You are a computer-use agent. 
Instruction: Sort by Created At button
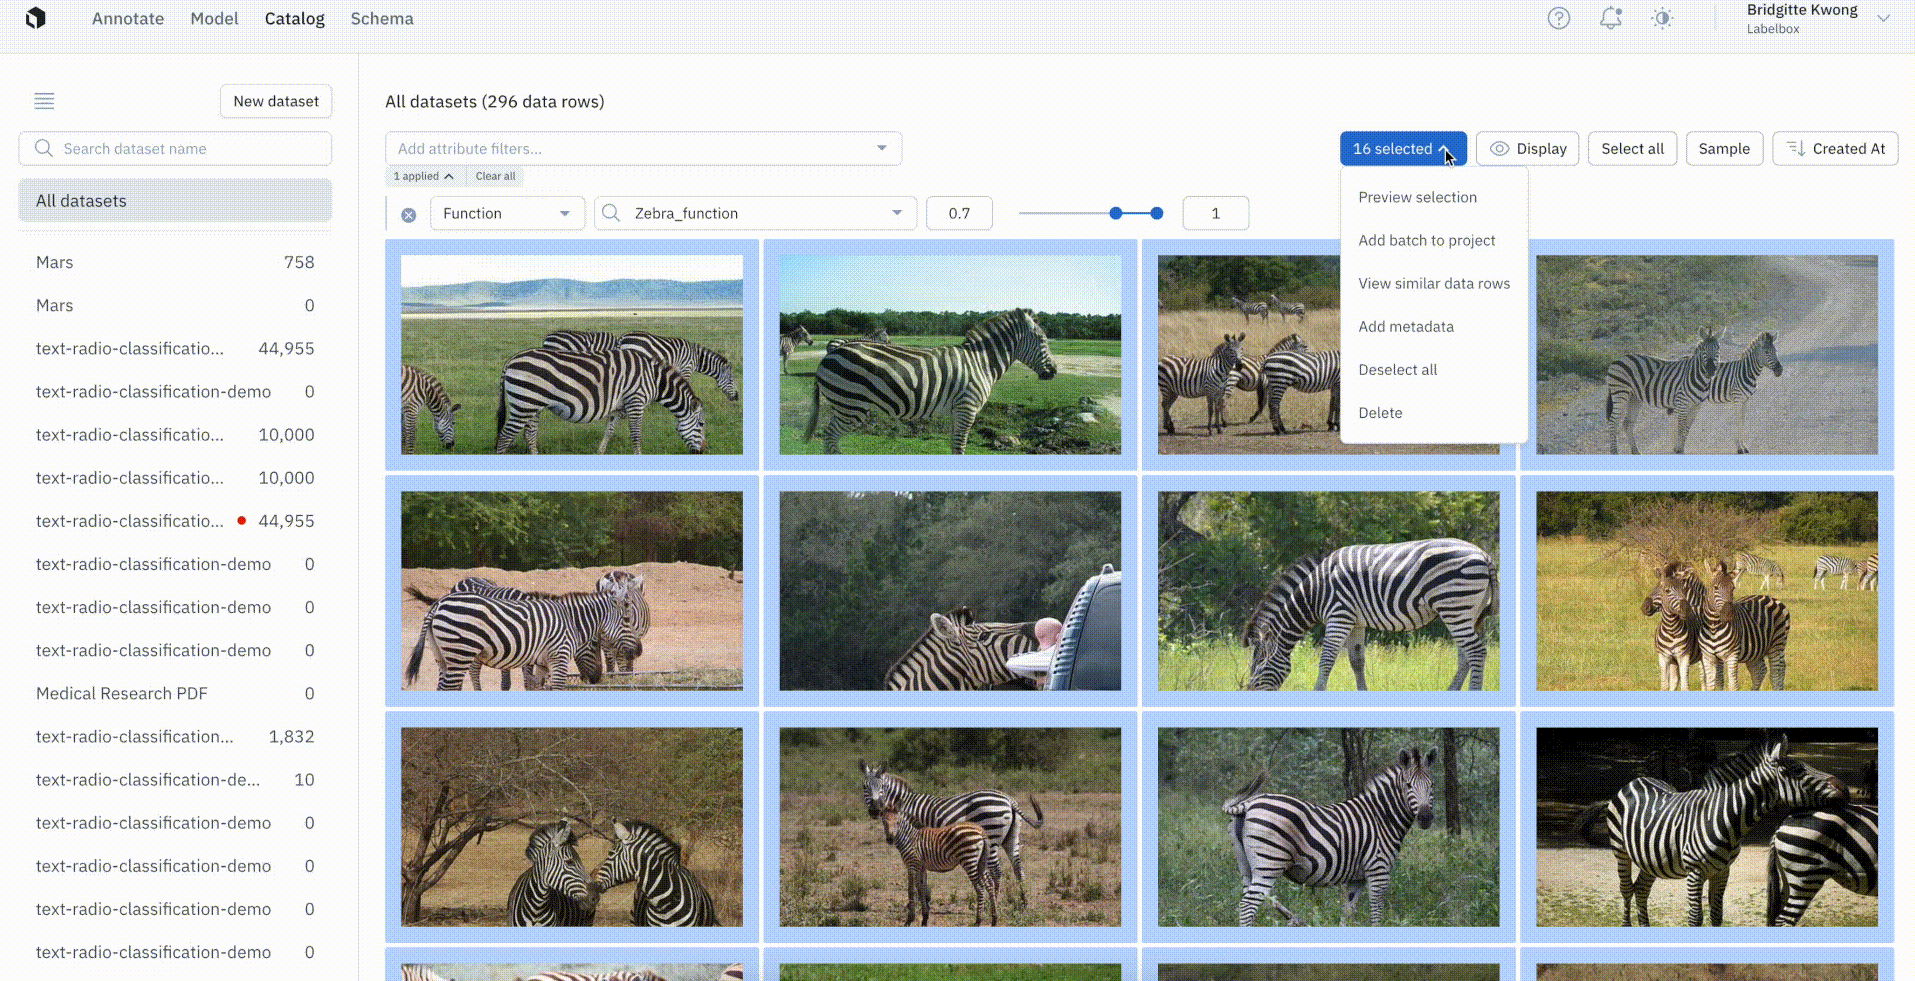coord(1835,149)
